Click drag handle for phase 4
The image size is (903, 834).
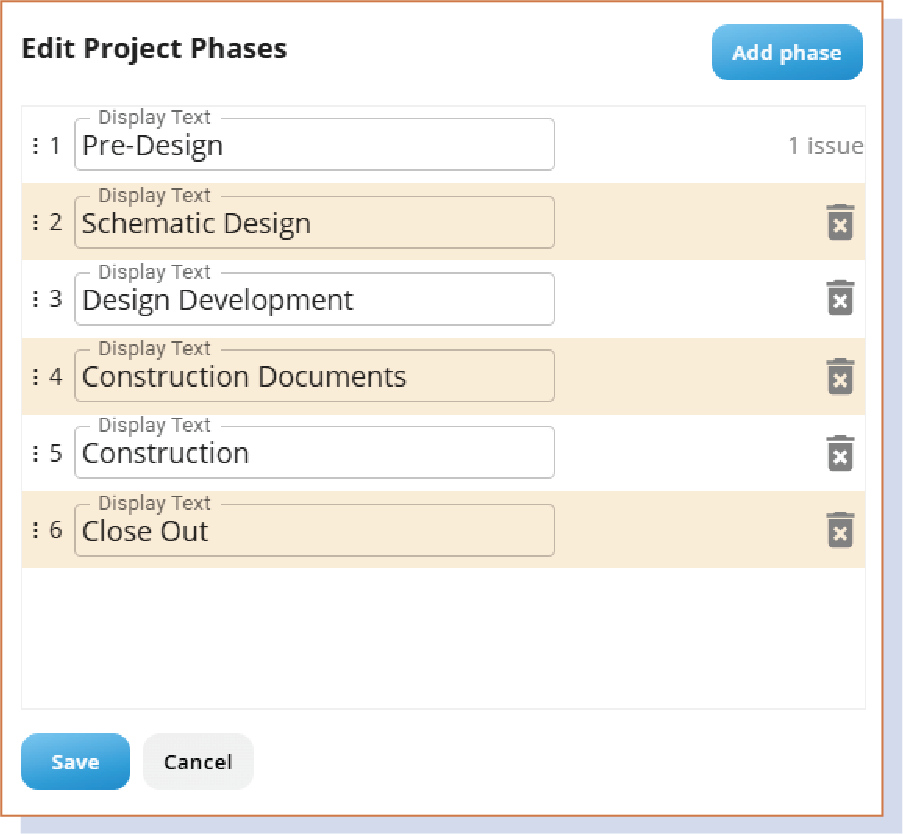click(x=36, y=376)
